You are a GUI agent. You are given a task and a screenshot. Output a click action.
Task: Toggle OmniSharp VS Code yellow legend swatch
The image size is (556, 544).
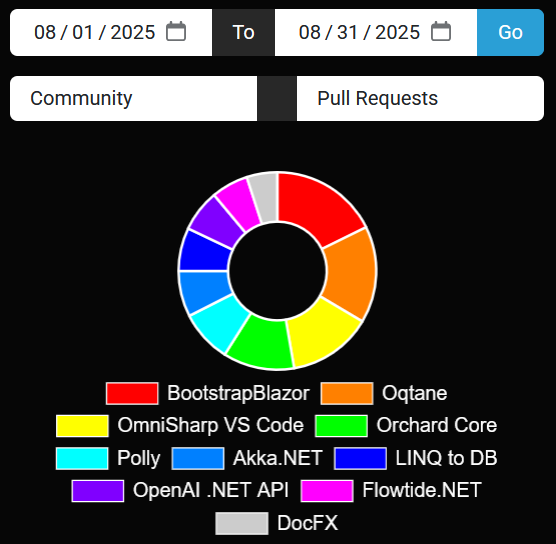[x=82, y=426]
